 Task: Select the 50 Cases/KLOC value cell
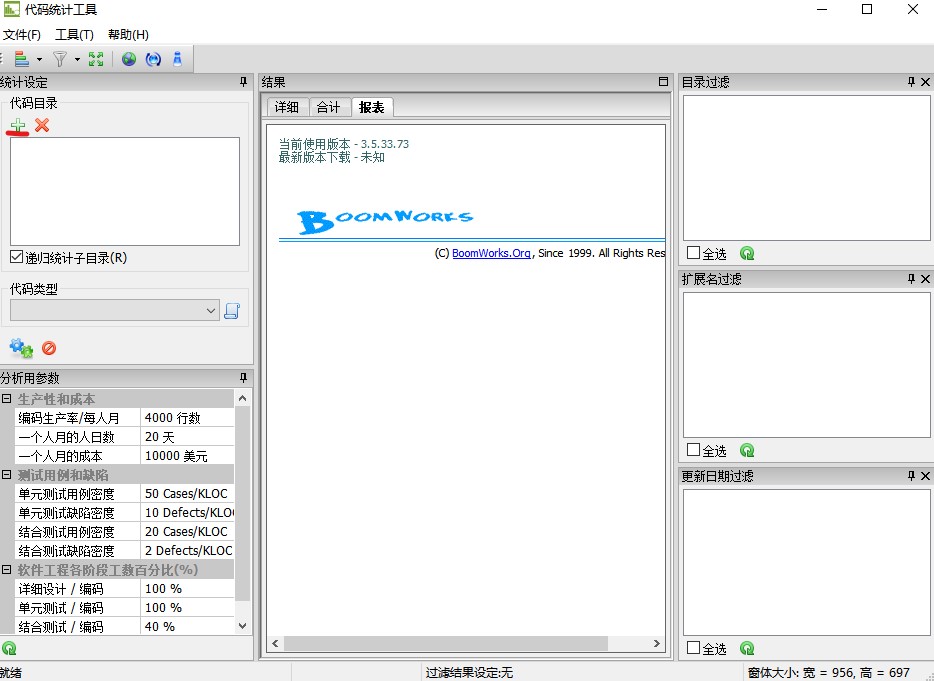point(187,493)
